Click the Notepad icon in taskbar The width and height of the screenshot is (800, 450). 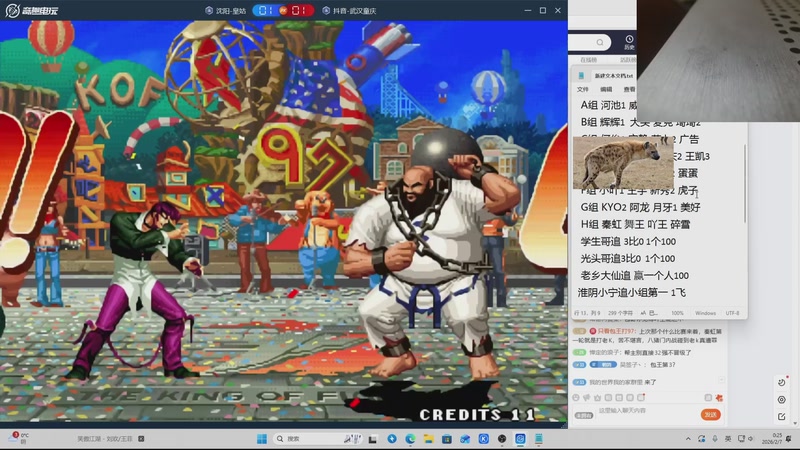point(539,439)
